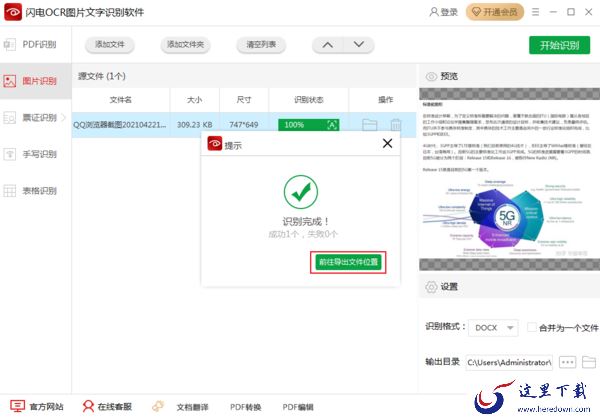
Task: Click the 源文件 (1个) label
Action: pyautogui.click(x=102, y=76)
